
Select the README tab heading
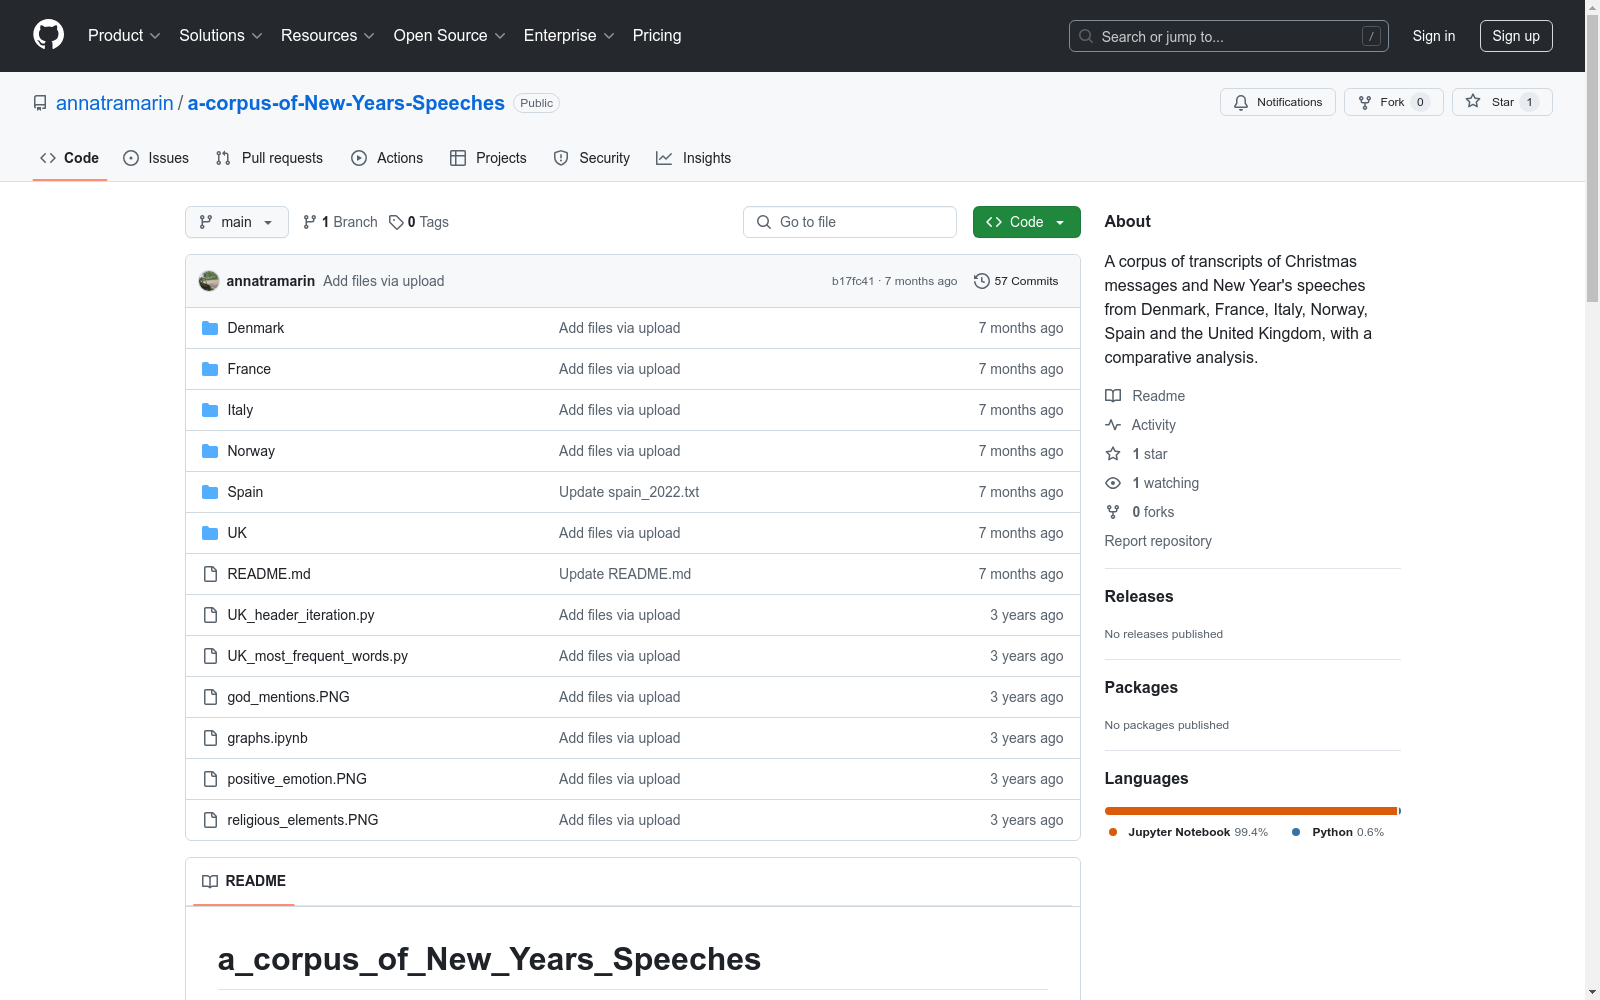coord(244,881)
